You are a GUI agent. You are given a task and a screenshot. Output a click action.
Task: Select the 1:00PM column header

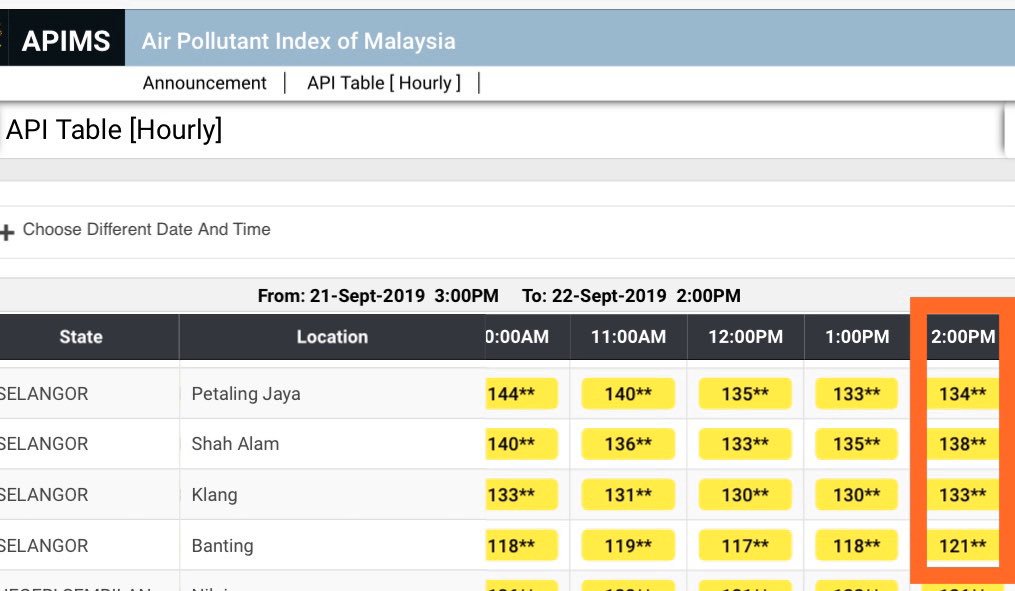857,337
